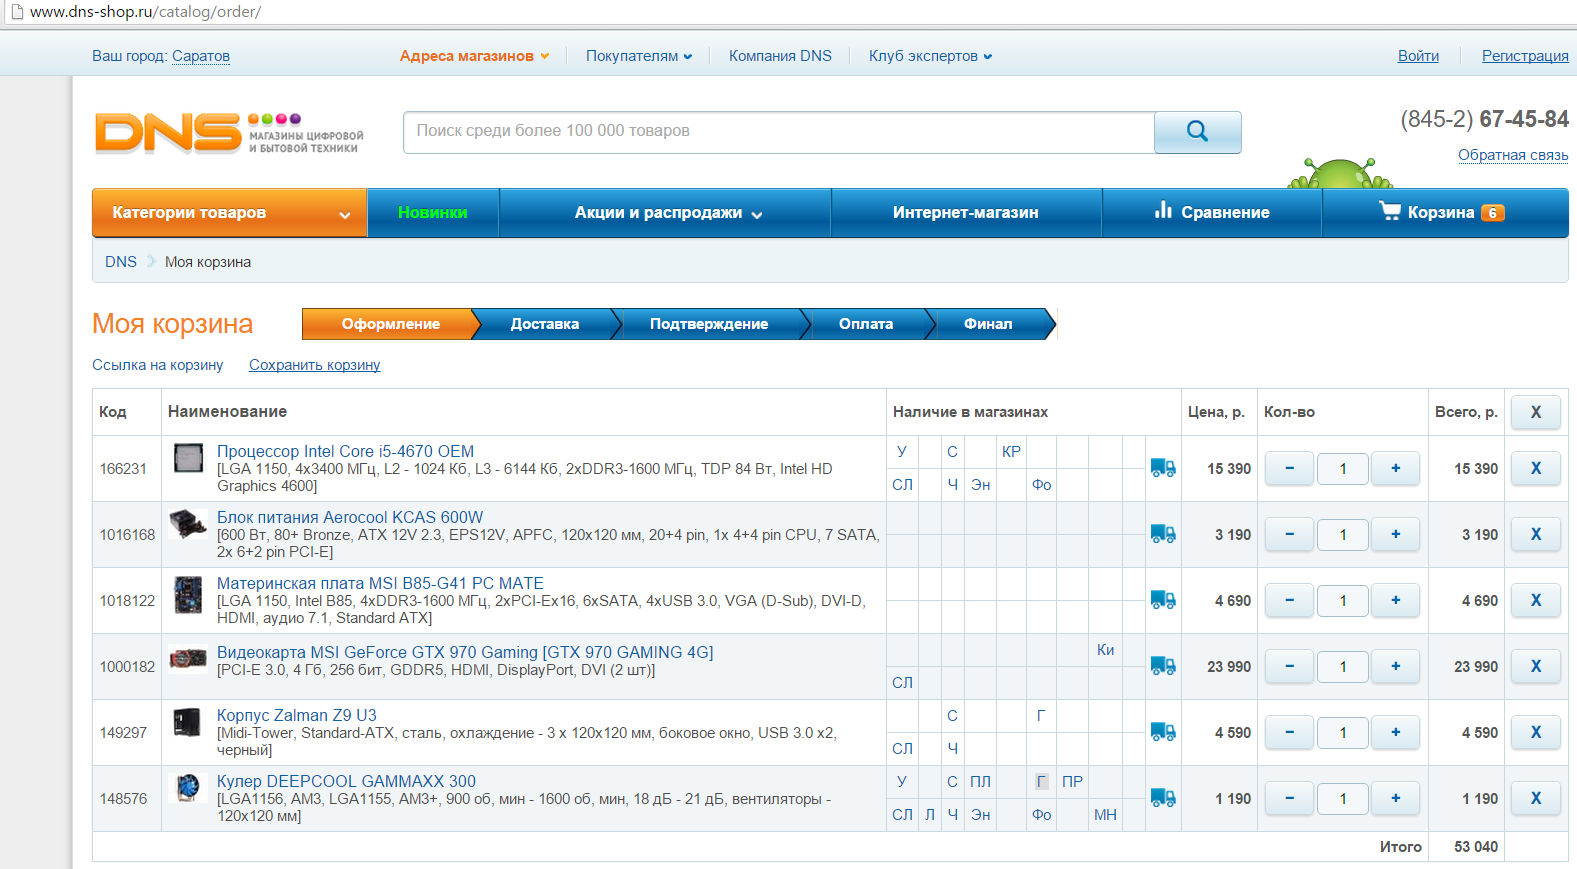
Task: Open Новинки menu item
Action: [433, 212]
